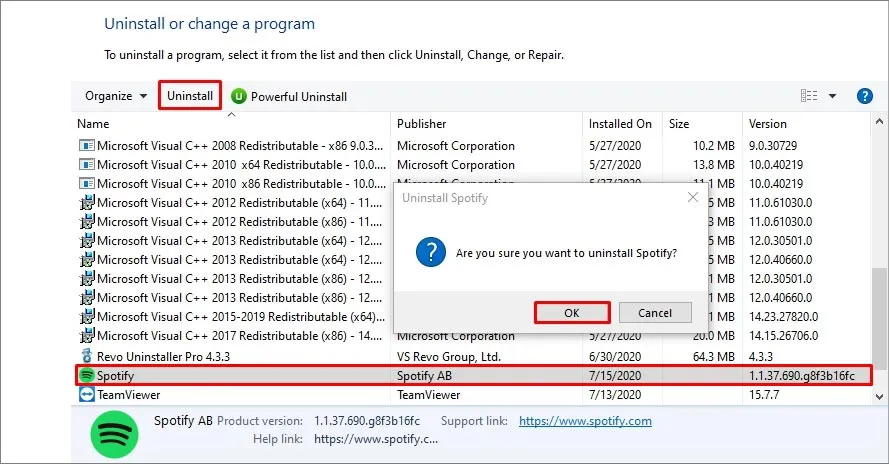Click the 10.2 MB size cell
Image resolution: width=889 pixels, height=464 pixels.
(713, 146)
